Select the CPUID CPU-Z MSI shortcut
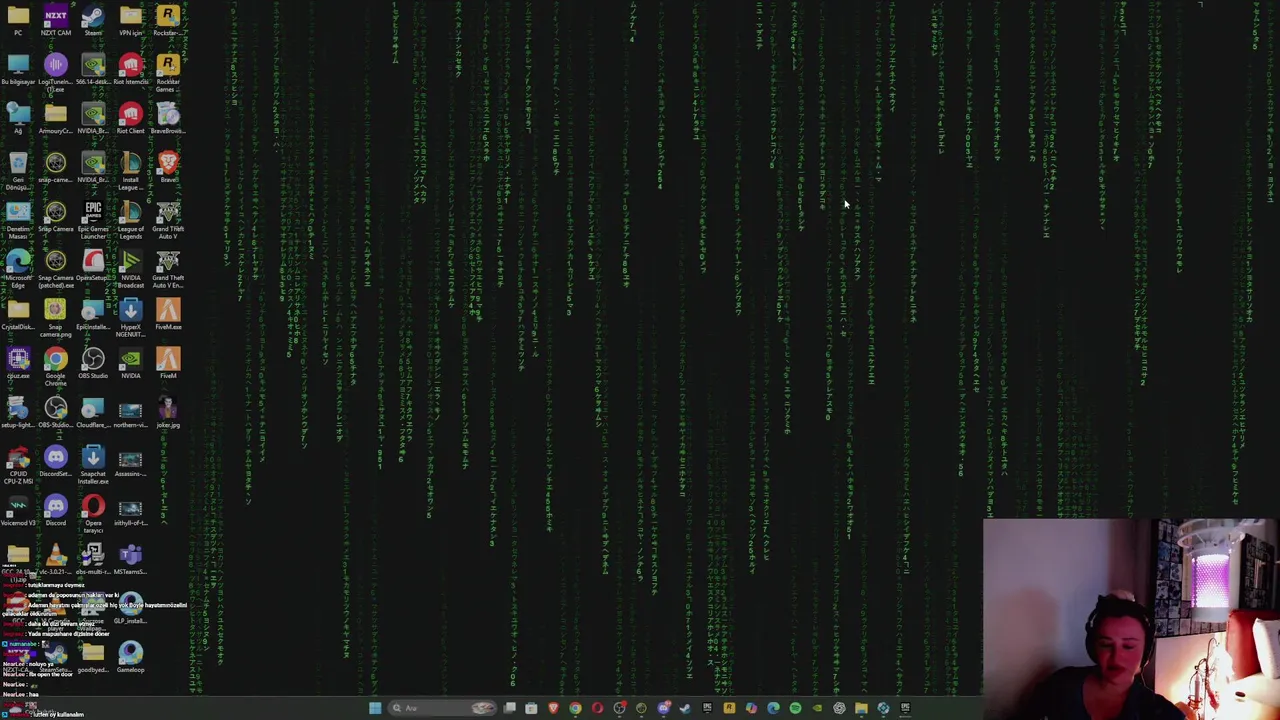This screenshot has height=720, width=1280. [x=18, y=464]
